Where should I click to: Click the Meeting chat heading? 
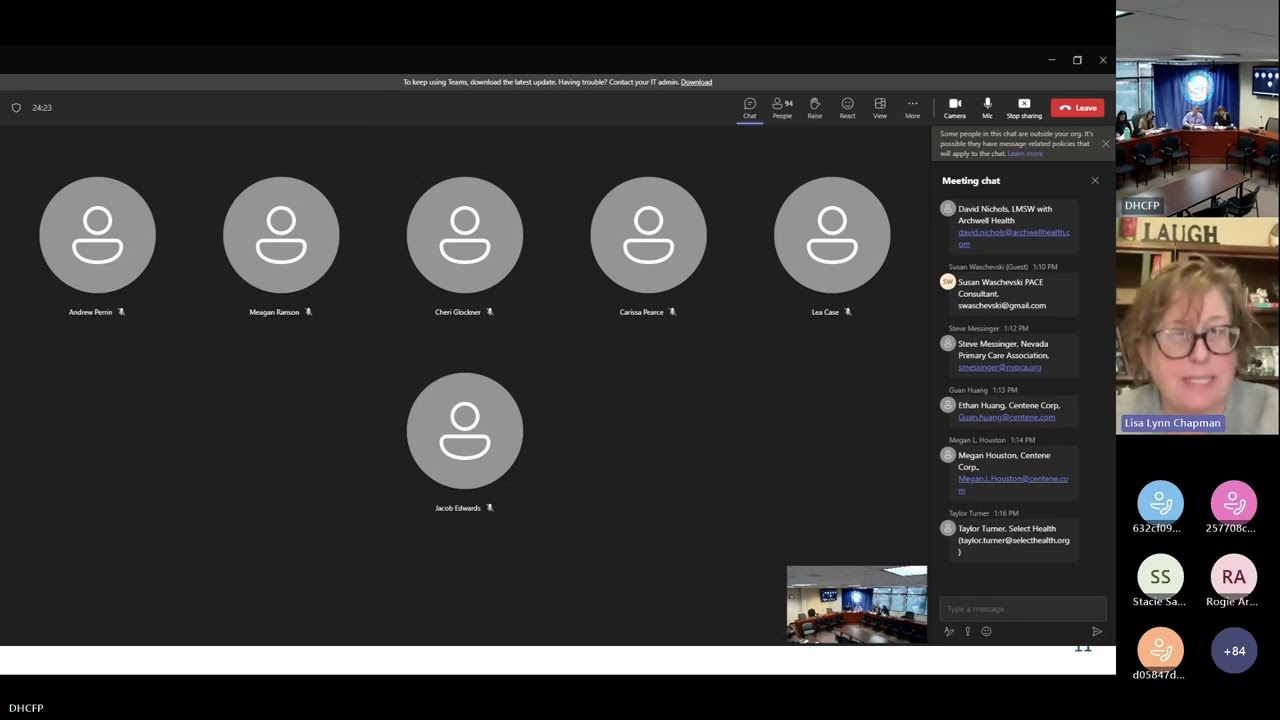click(x=971, y=181)
